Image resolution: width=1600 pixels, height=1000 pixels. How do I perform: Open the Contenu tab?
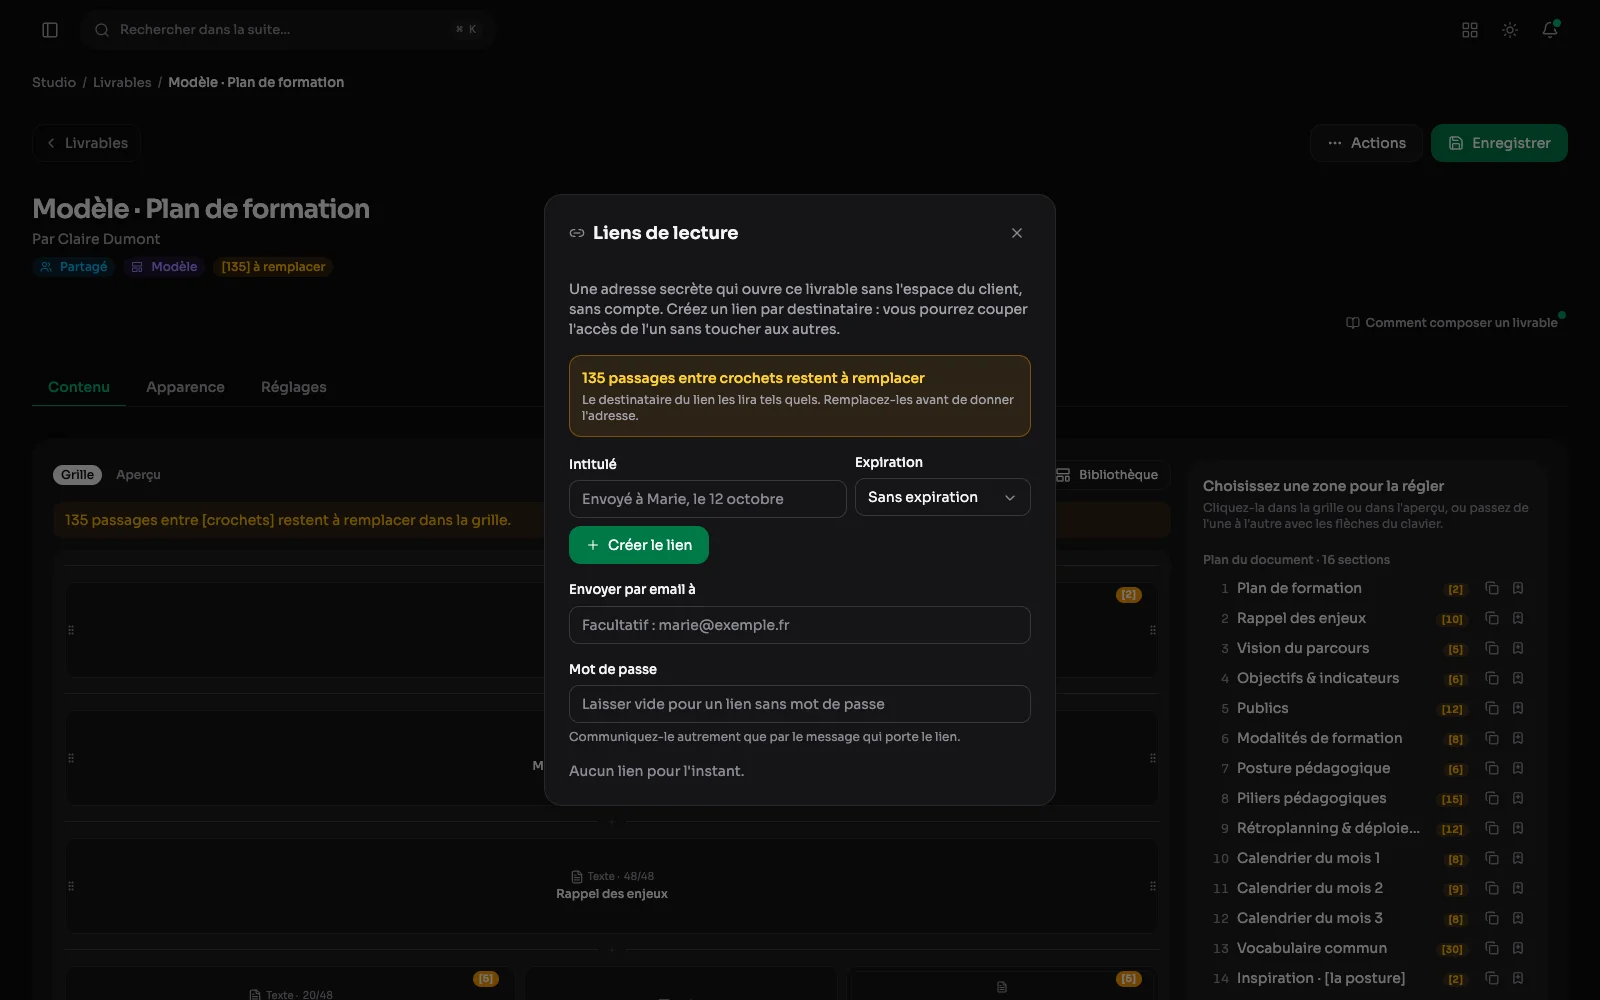79,387
